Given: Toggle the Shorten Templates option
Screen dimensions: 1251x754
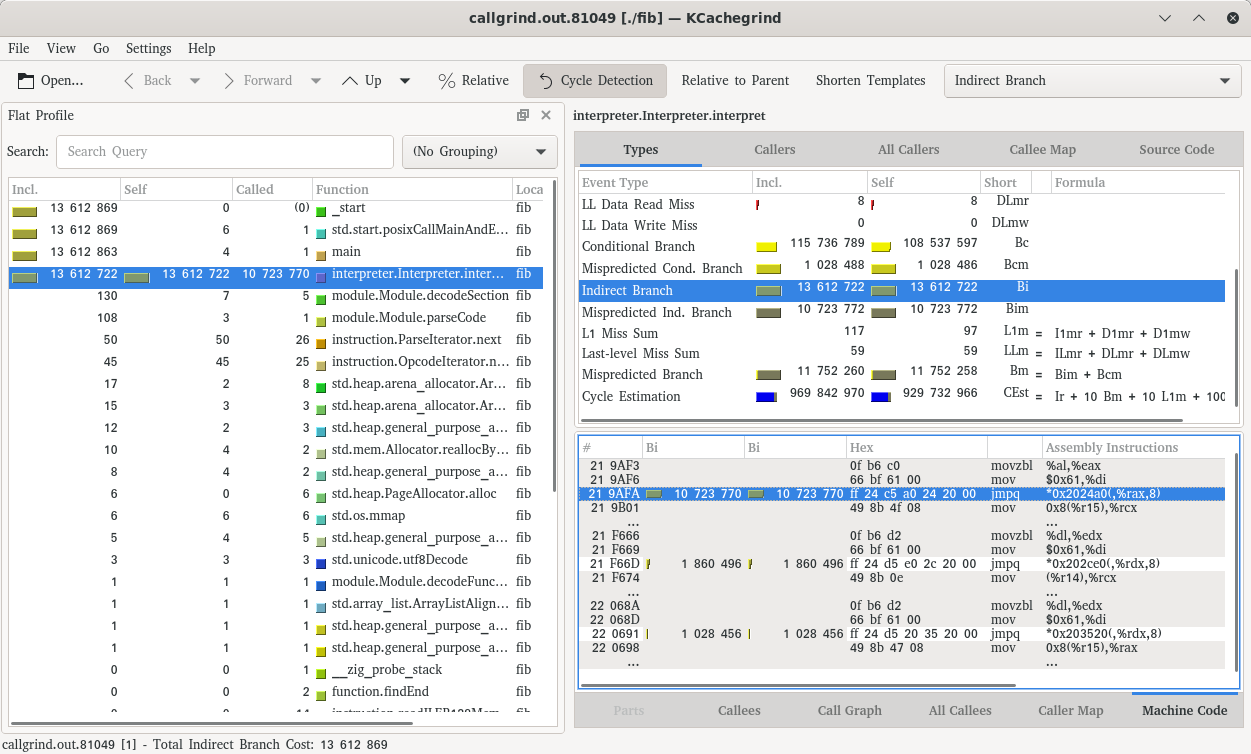Looking at the screenshot, I should (x=870, y=81).
